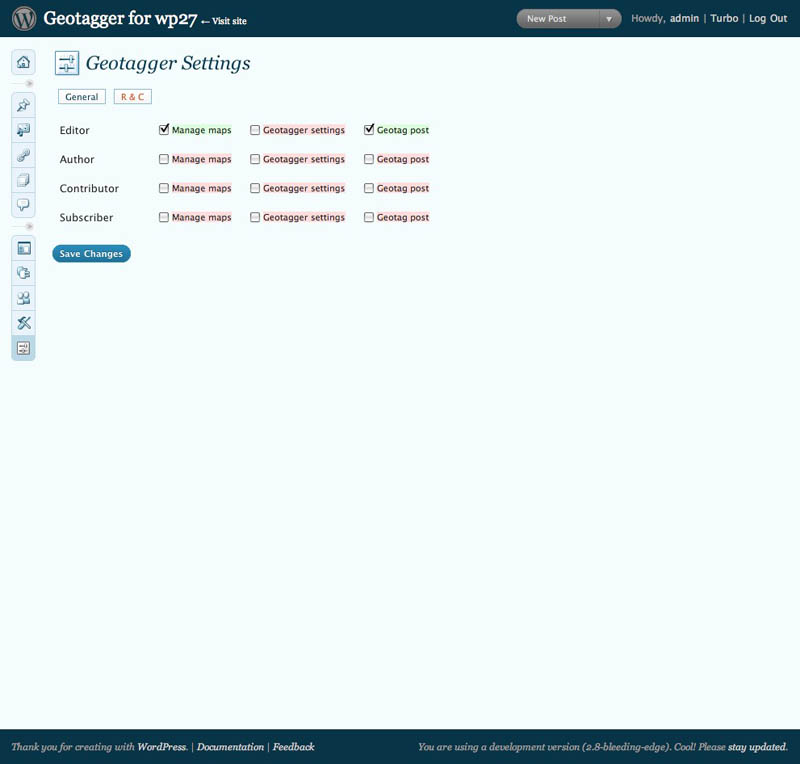800x764 pixels.
Task: Click the WordPress logo in header
Action: pos(24,19)
